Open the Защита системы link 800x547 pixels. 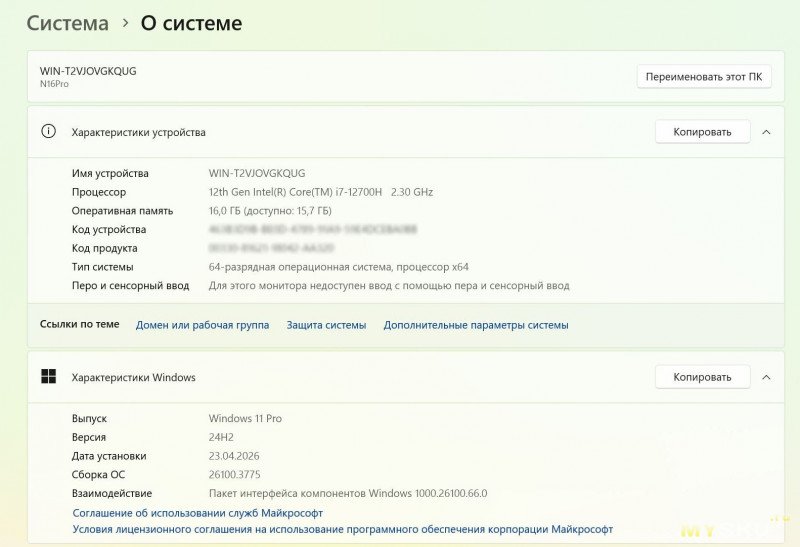(x=326, y=325)
